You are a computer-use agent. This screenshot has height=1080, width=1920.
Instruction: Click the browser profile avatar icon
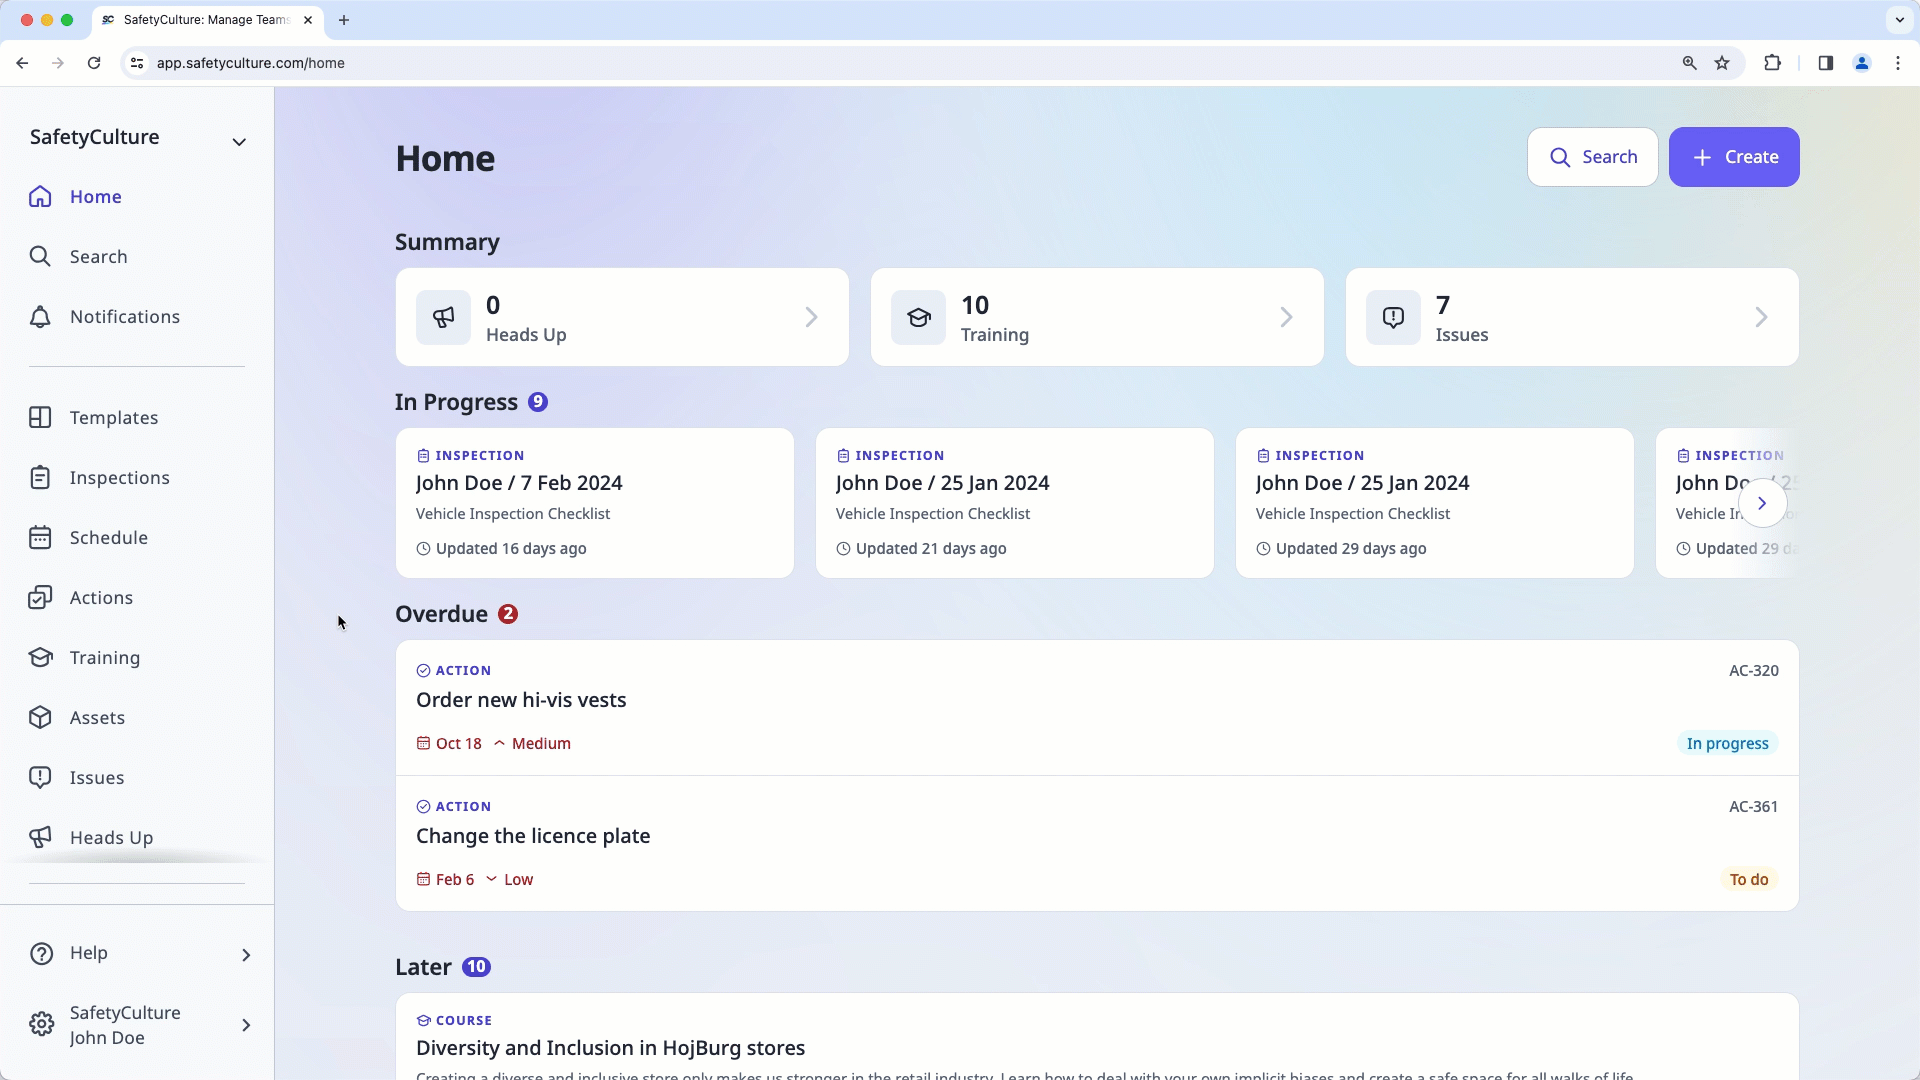point(1862,63)
